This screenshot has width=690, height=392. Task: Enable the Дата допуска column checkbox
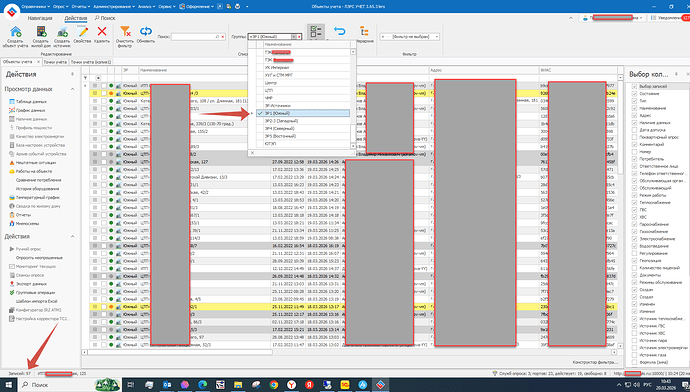634,130
